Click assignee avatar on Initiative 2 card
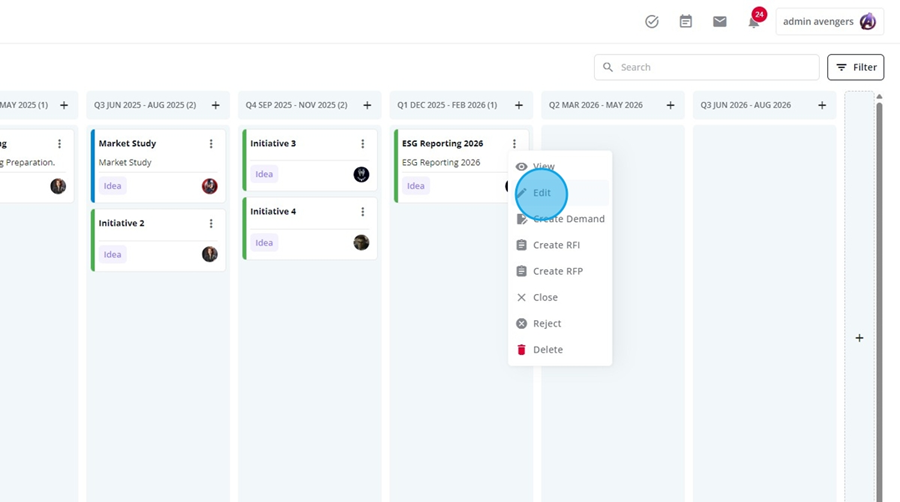900x502 pixels. (210, 254)
